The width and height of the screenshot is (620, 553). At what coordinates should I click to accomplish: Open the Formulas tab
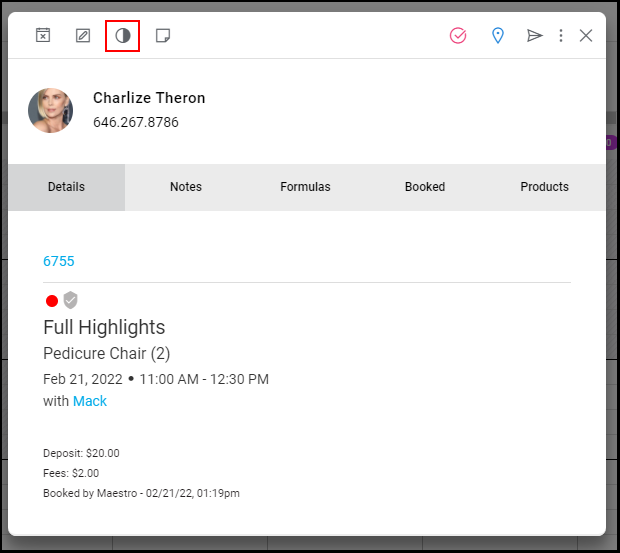[305, 187]
